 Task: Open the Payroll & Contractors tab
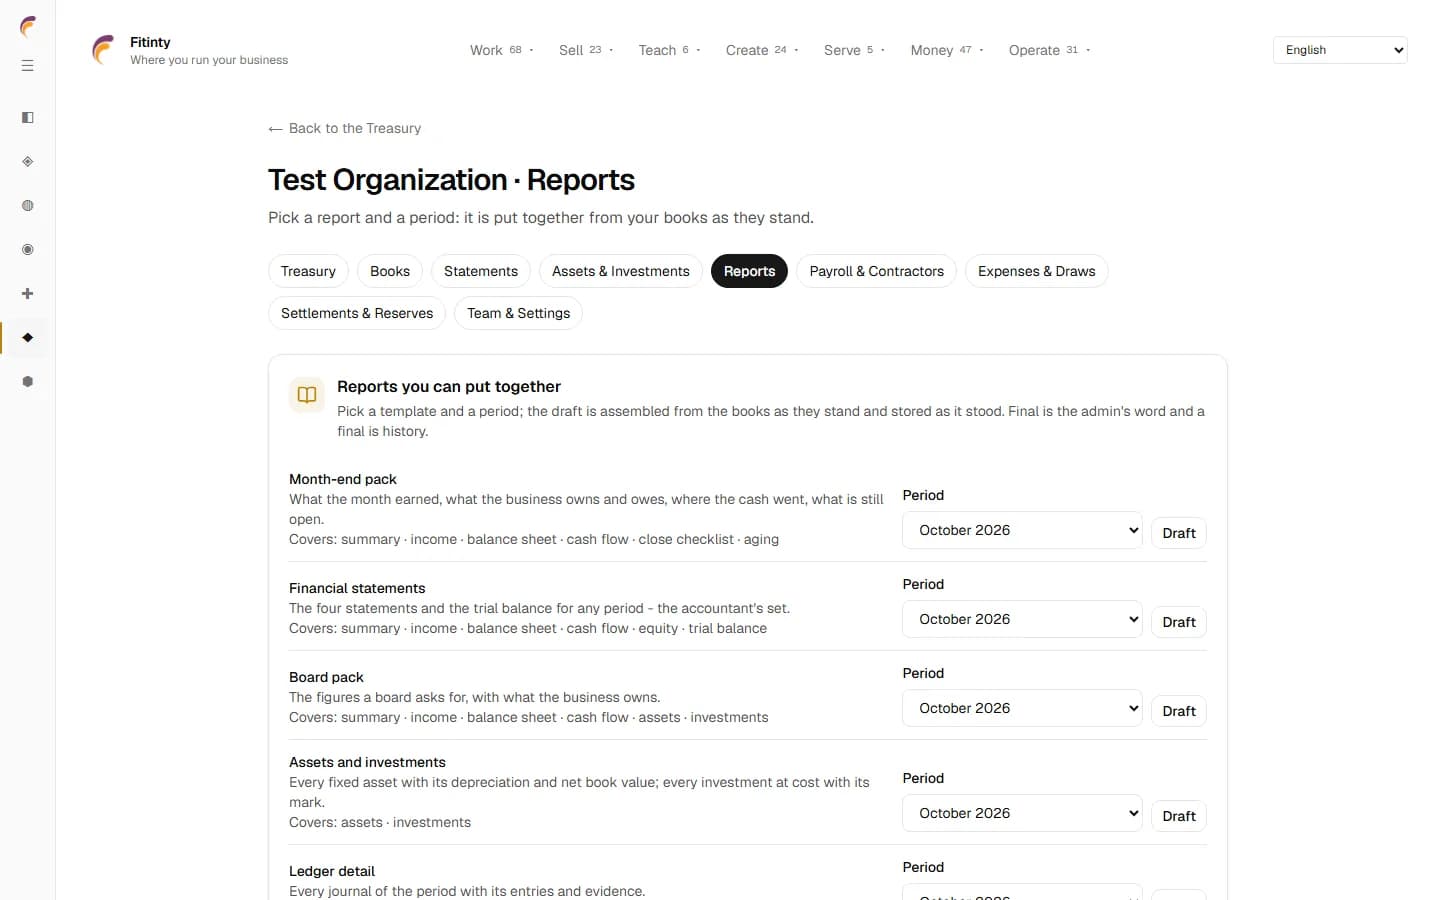877,271
